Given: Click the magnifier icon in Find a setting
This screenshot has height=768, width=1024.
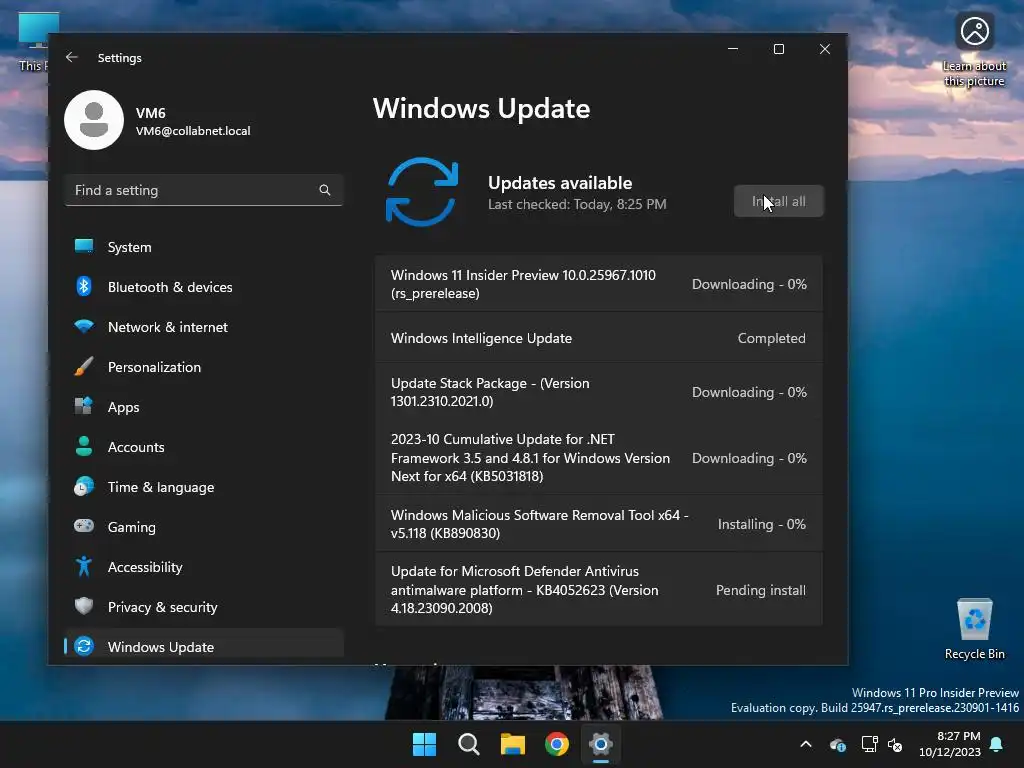Looking at the screenshot, I should (325, 190).
